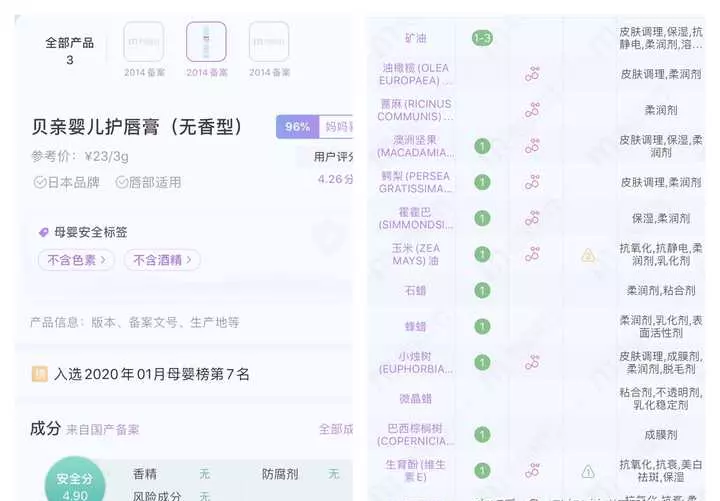The height and width of the screenshot is (501, 720).
Task: Open the 石蜡 ingredient link
Action: pyautogui.click(x=416, y=291)
